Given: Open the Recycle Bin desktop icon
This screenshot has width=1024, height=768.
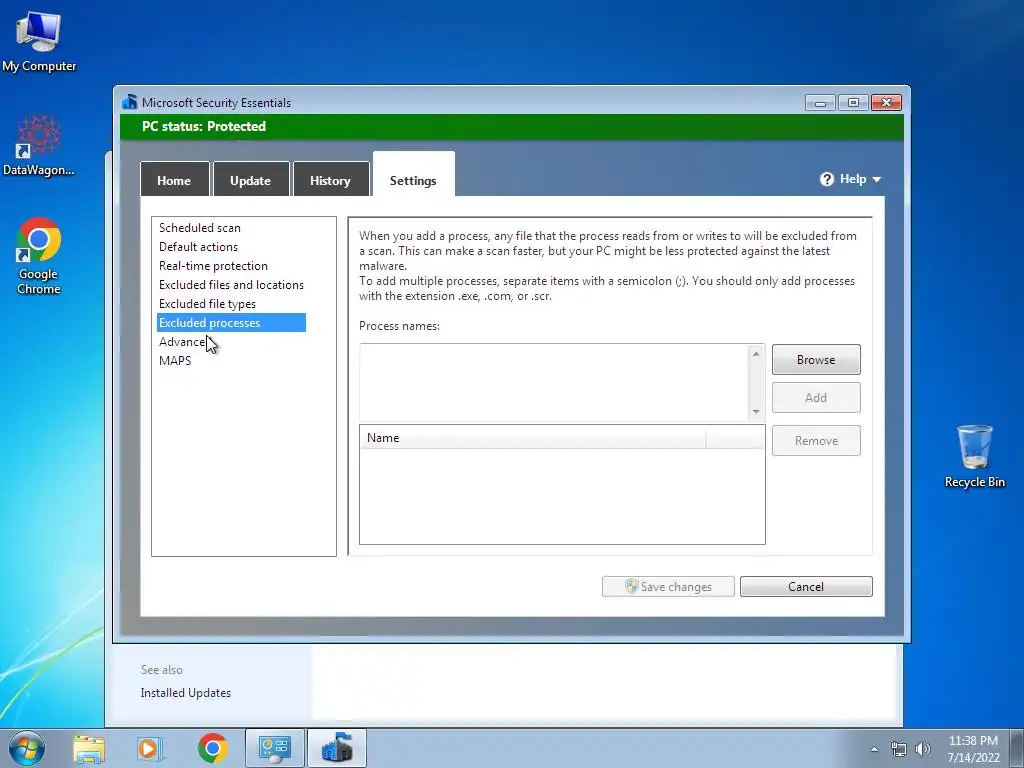Looking at the screenshot, I should point(974,456).
